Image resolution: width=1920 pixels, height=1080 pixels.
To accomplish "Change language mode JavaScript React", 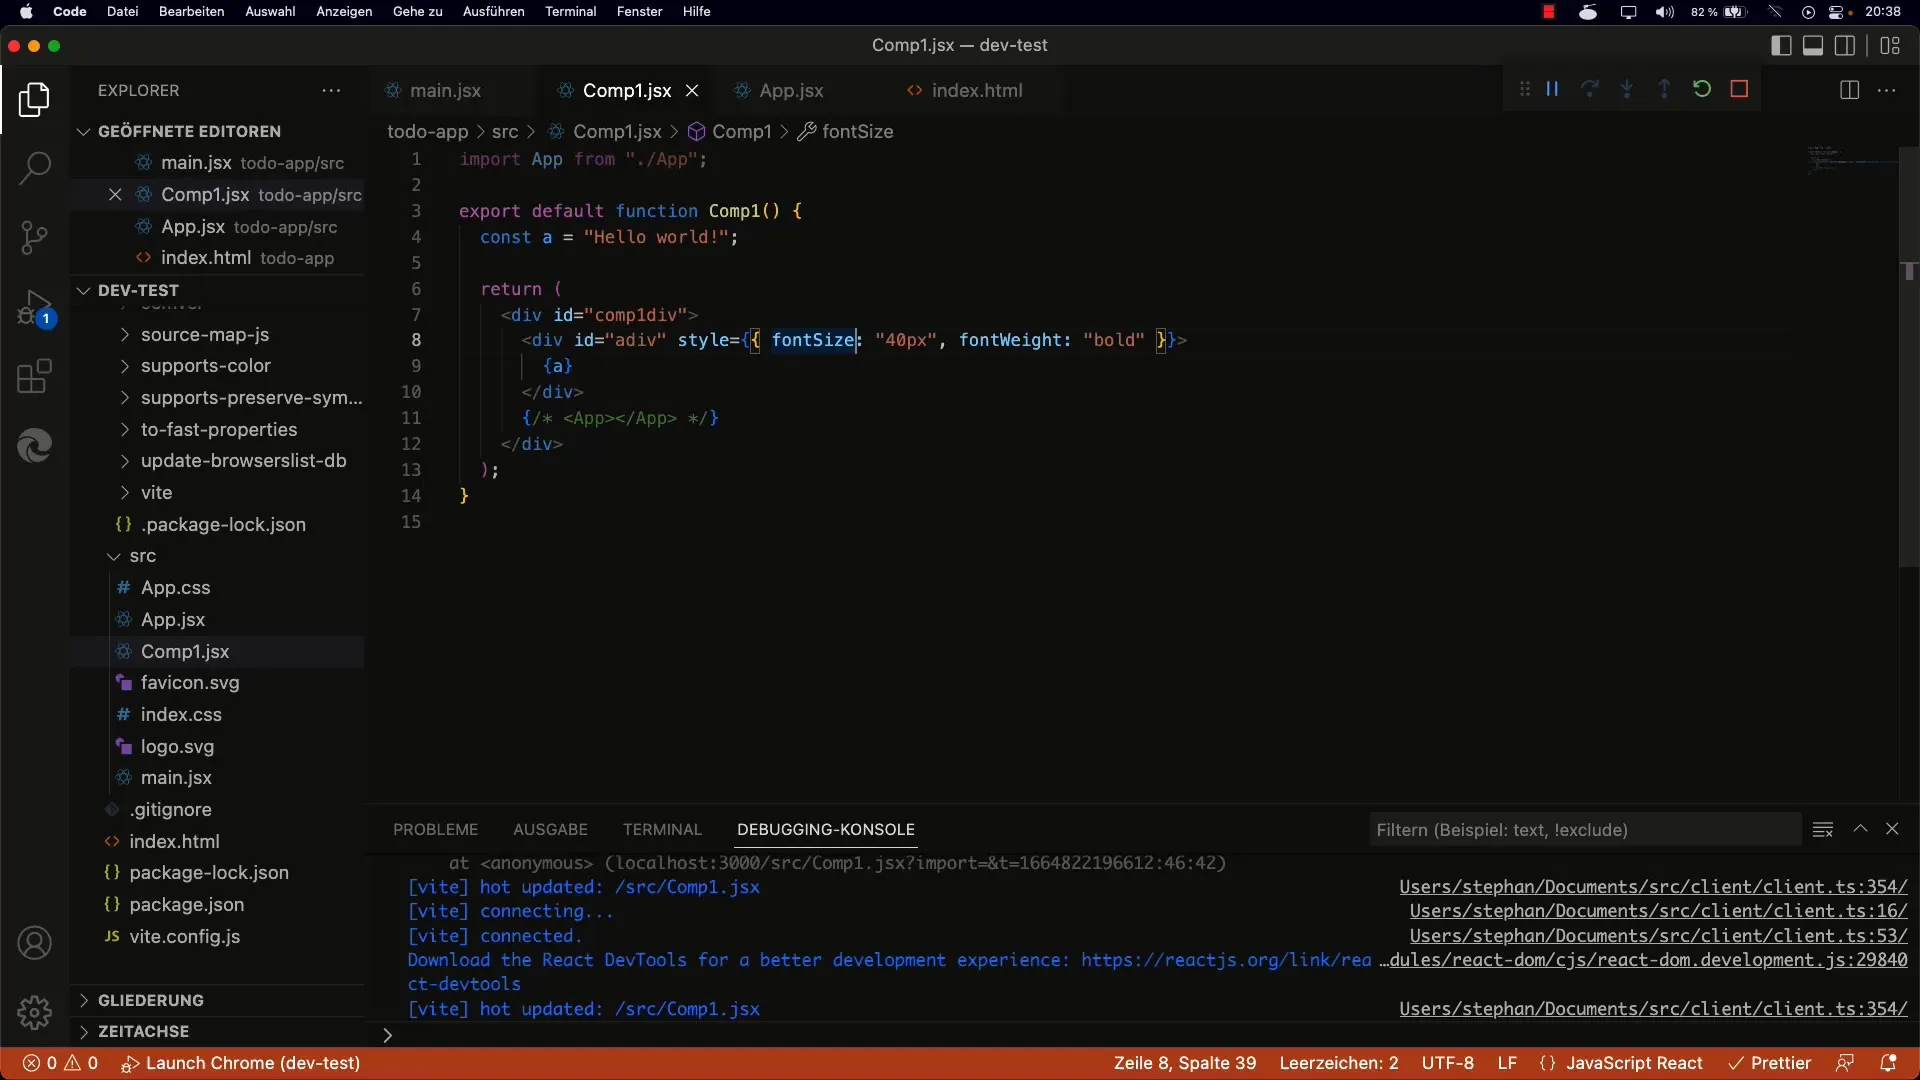I will 1634,1063.
